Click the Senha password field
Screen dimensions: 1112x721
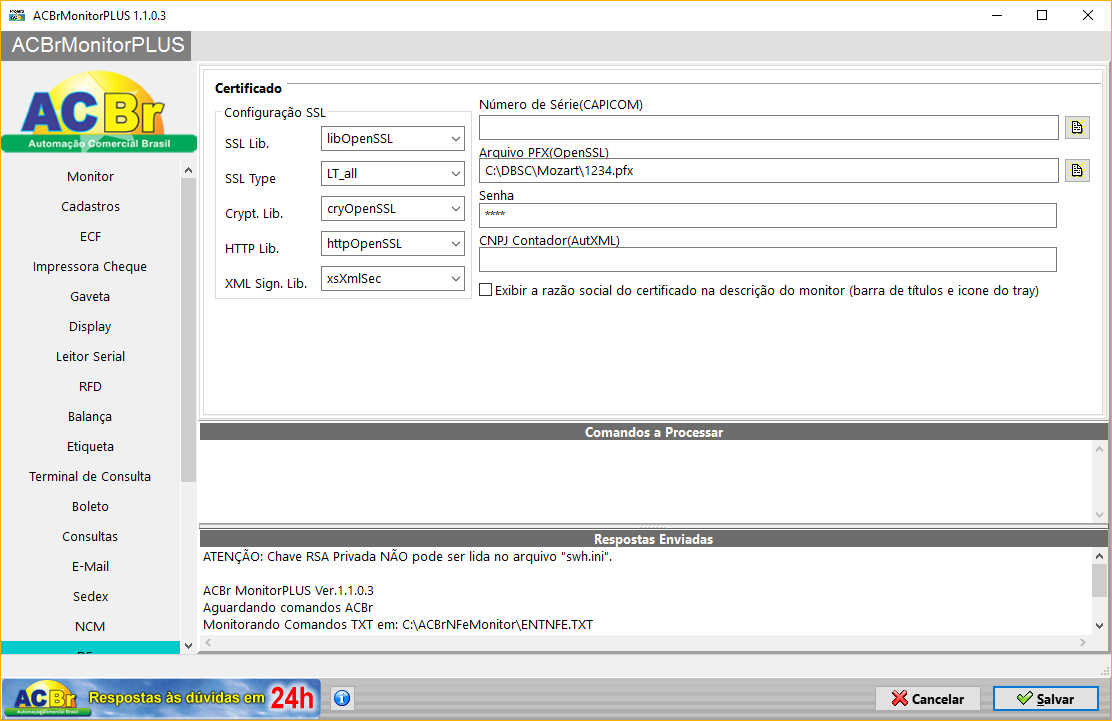click(768, 215)
